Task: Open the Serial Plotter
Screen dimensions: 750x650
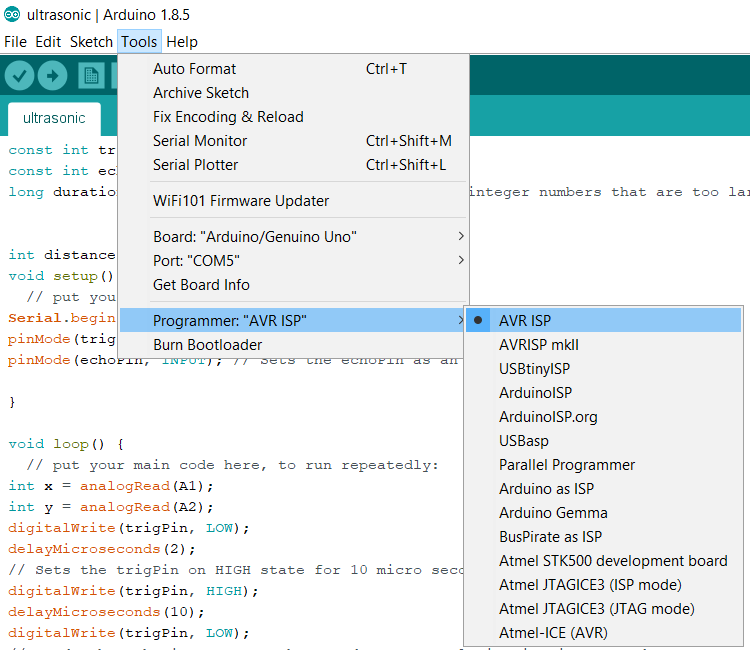Action: point(294,165)
